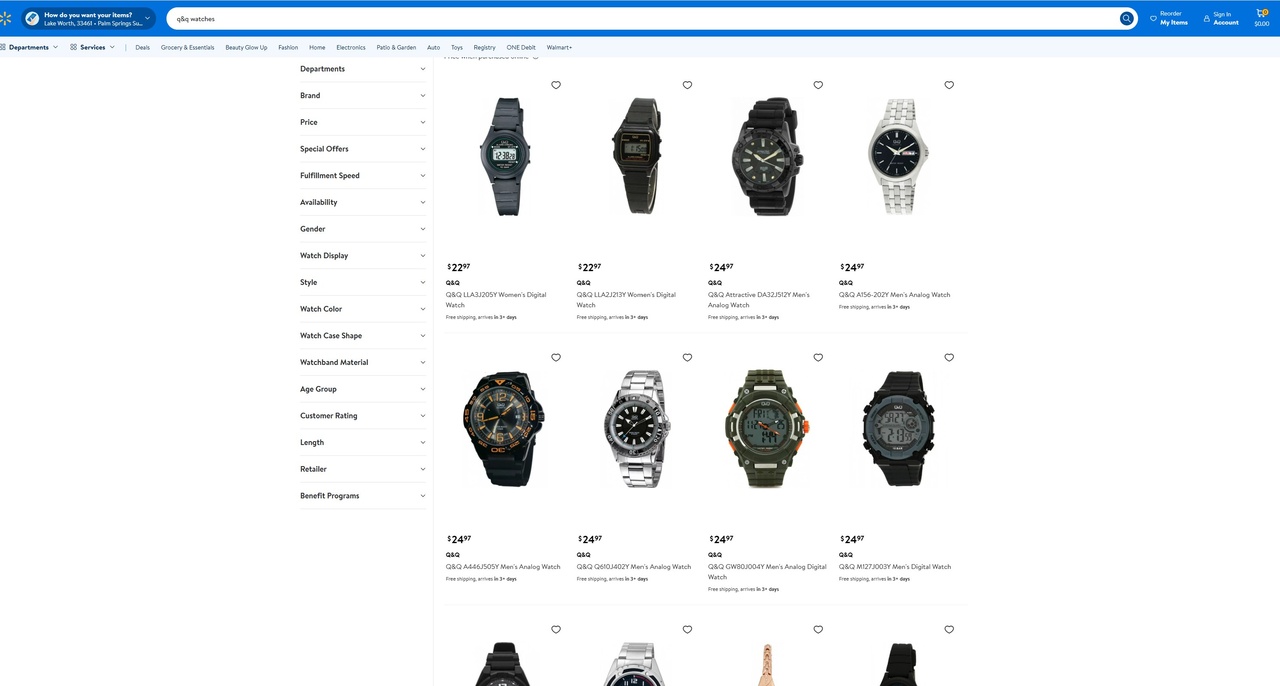
Task: Save Q&Q Attractive DA32J512Y watch to favorites
Action: click(x=818, y=85)
